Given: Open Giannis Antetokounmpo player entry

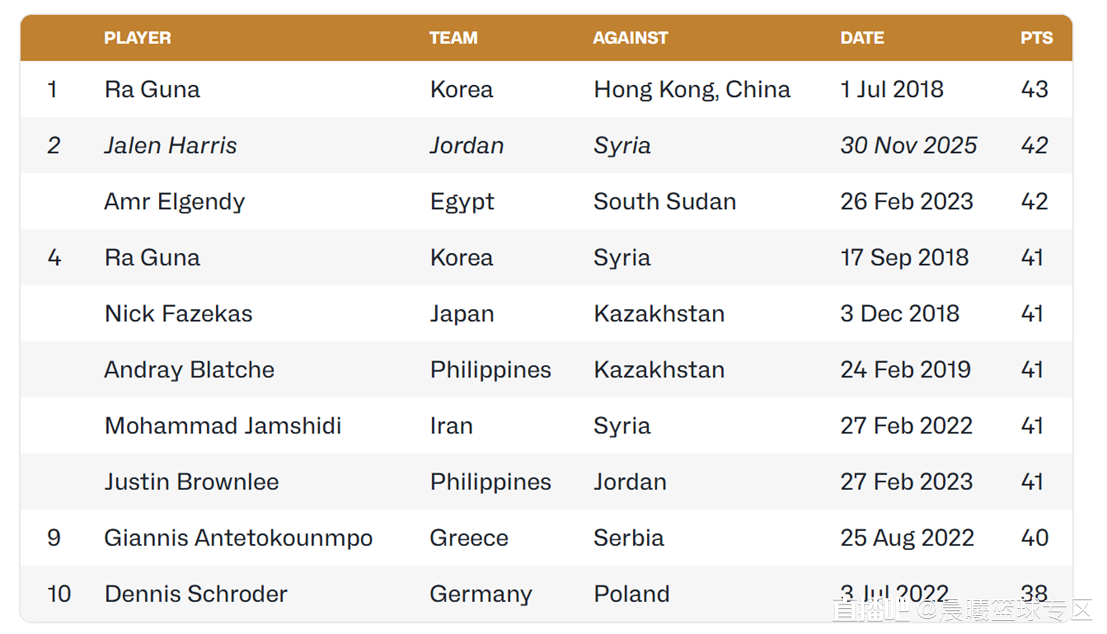Looking at the screenshot, I should 238,538.
